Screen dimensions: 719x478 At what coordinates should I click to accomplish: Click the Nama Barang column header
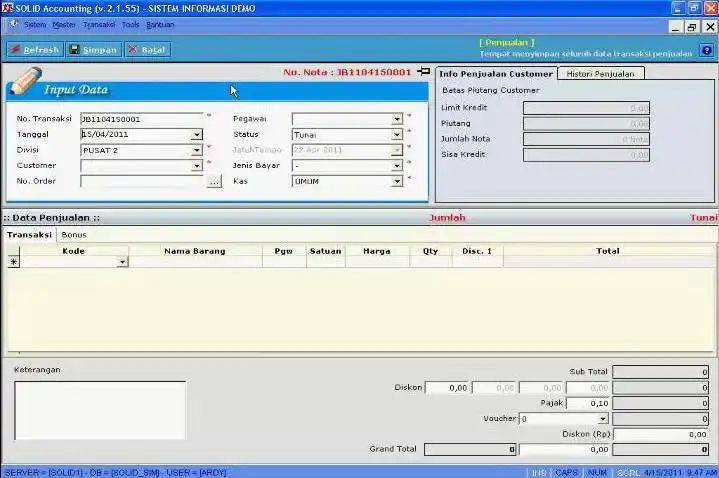[x=195, y=251]
